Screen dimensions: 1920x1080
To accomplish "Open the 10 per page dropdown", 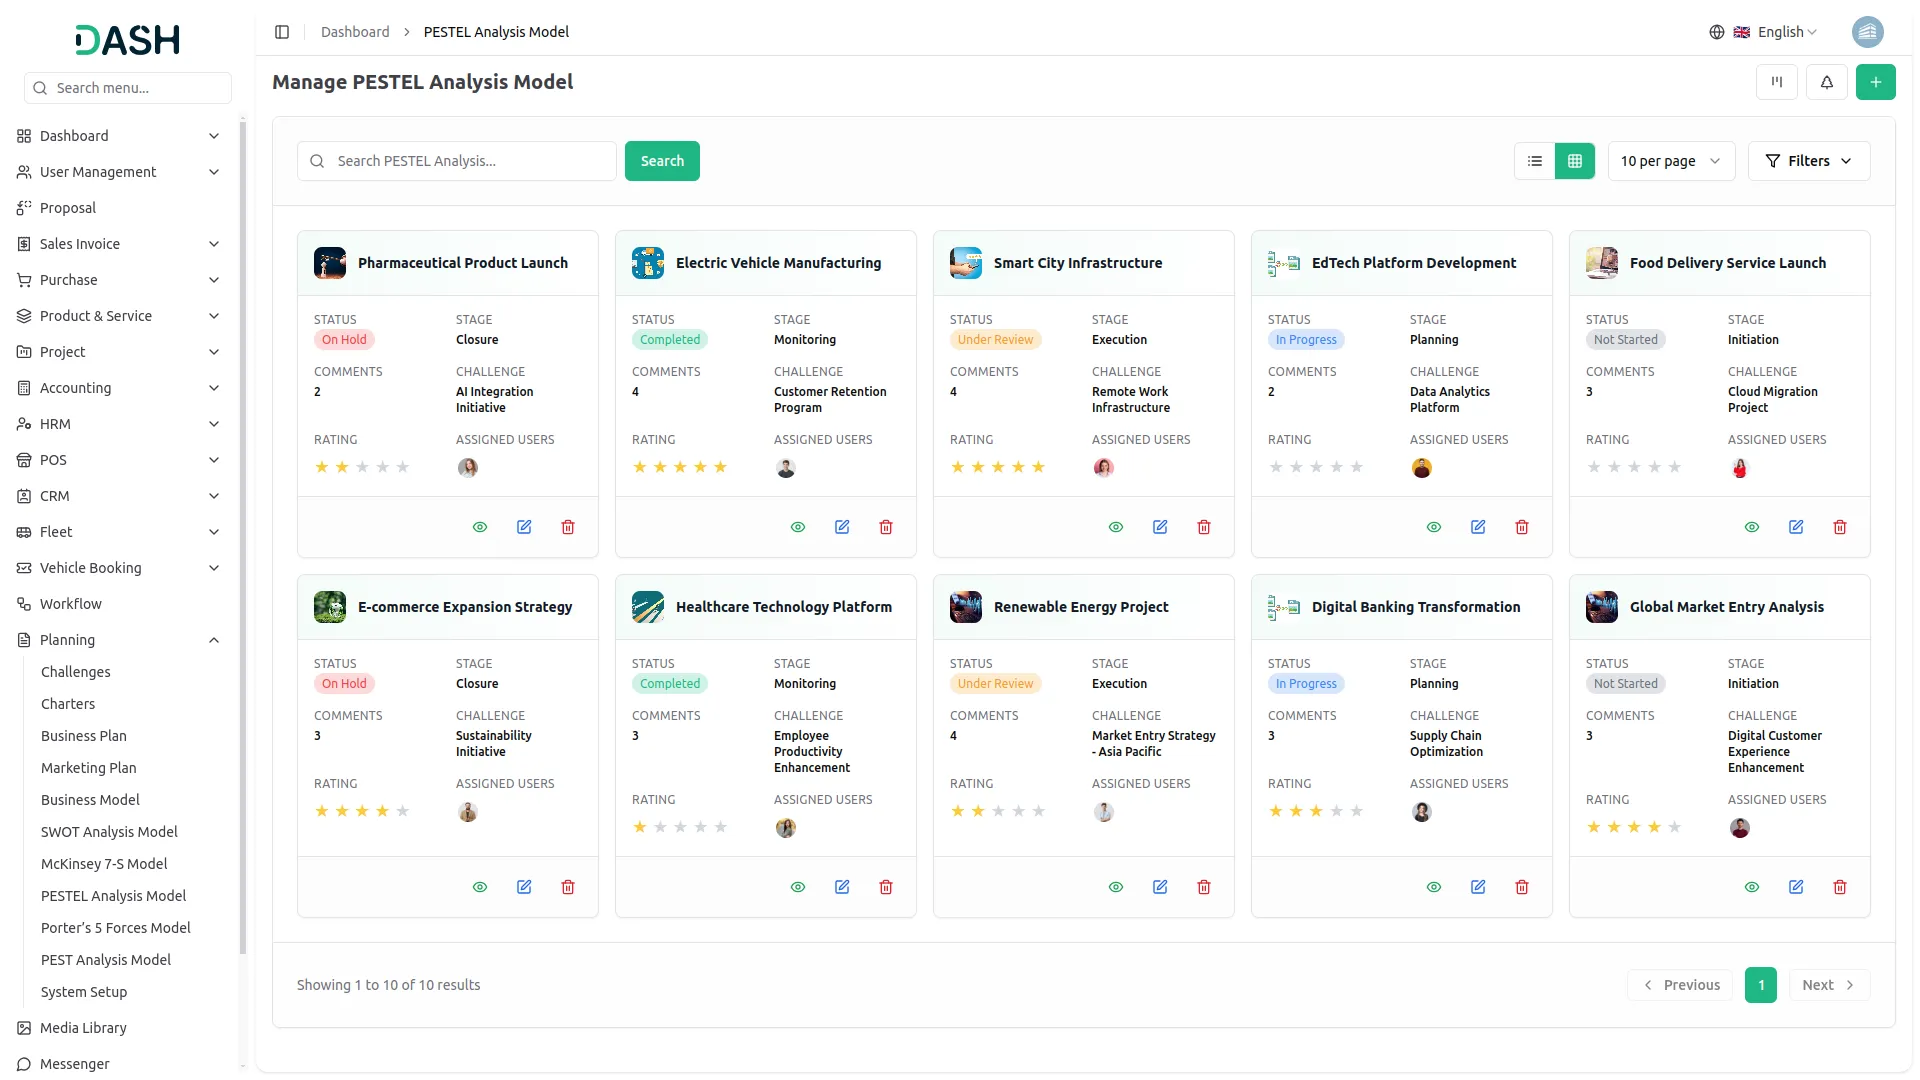I will pyautogui.click(x=1671, y=161).
